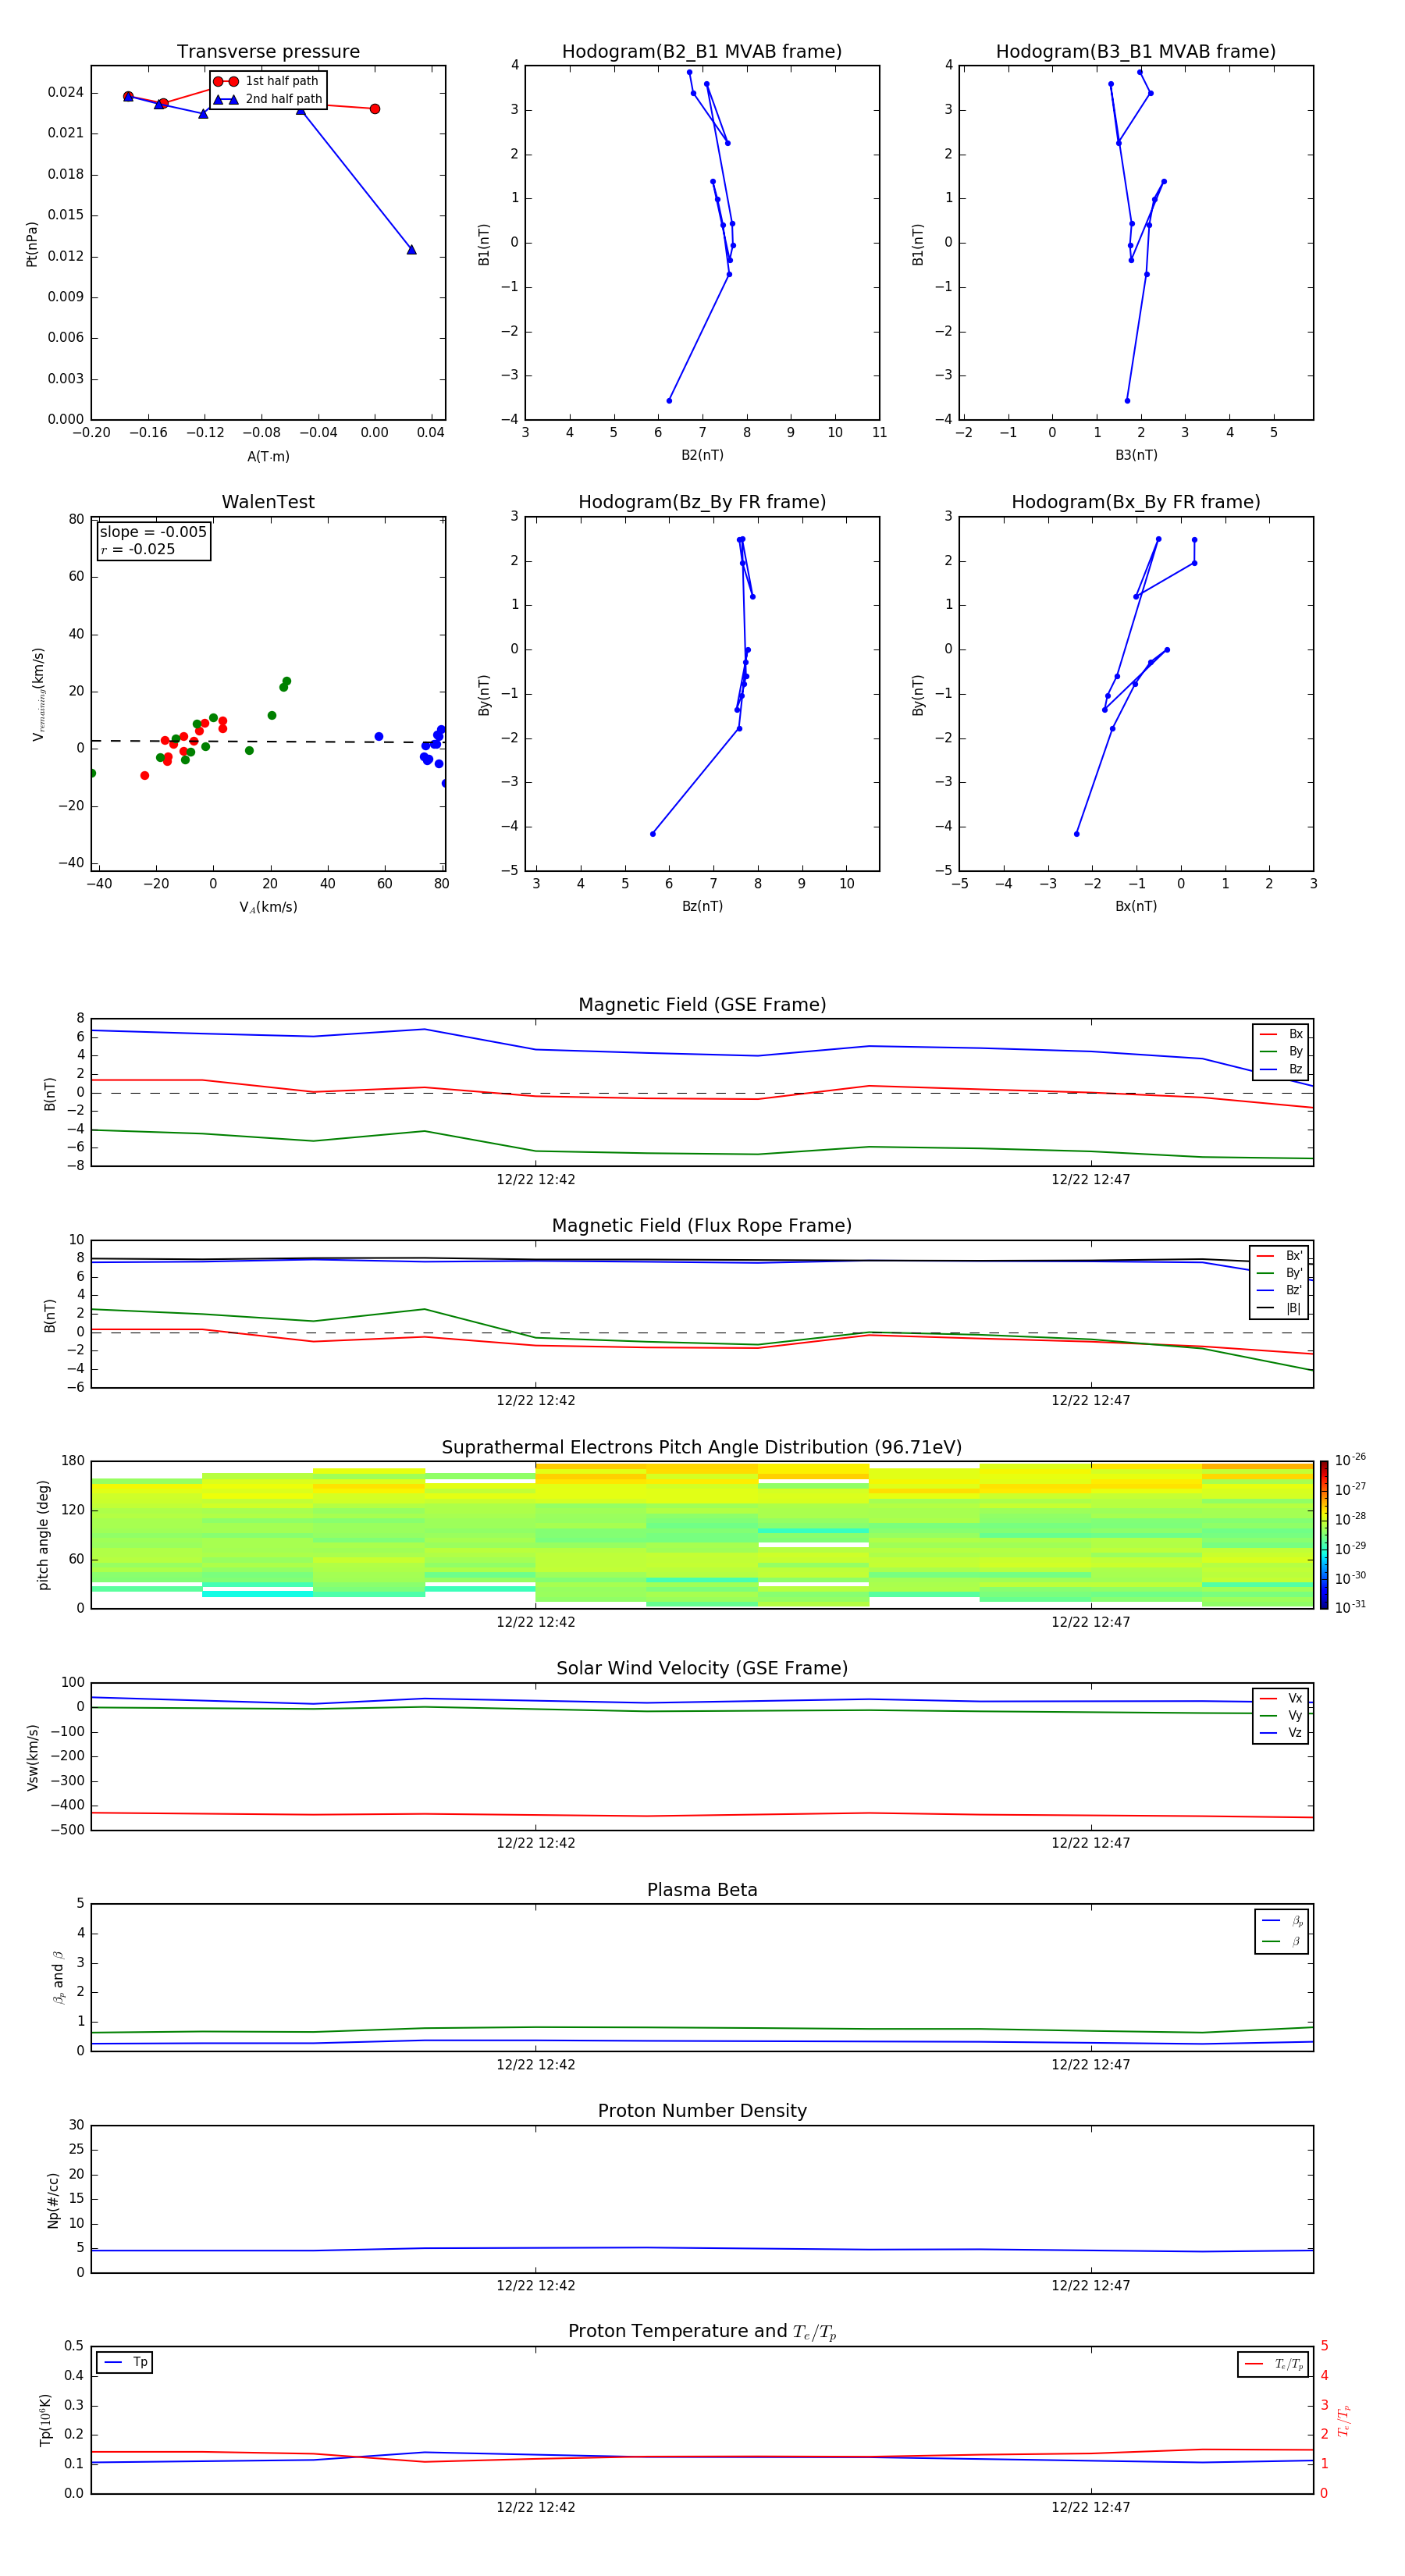Click the rightmost red circle in Transverse pressure

pyautogui.click(x=375, y=109)
